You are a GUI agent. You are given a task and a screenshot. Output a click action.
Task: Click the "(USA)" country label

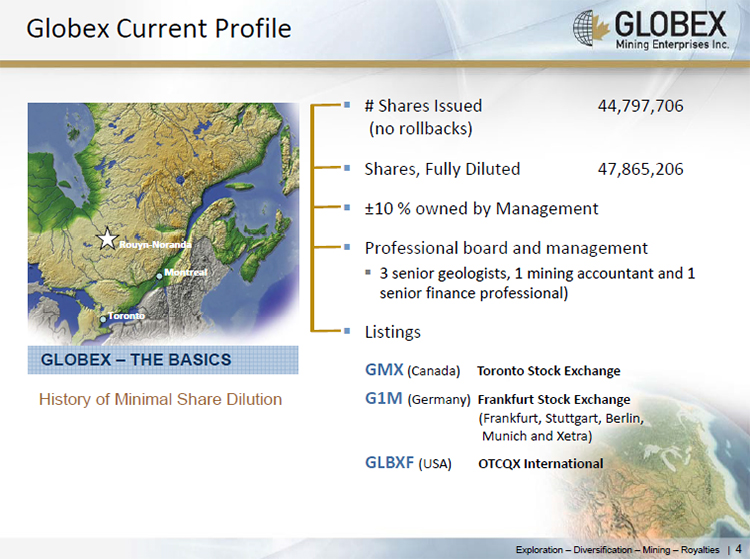(x=435, y=464)
